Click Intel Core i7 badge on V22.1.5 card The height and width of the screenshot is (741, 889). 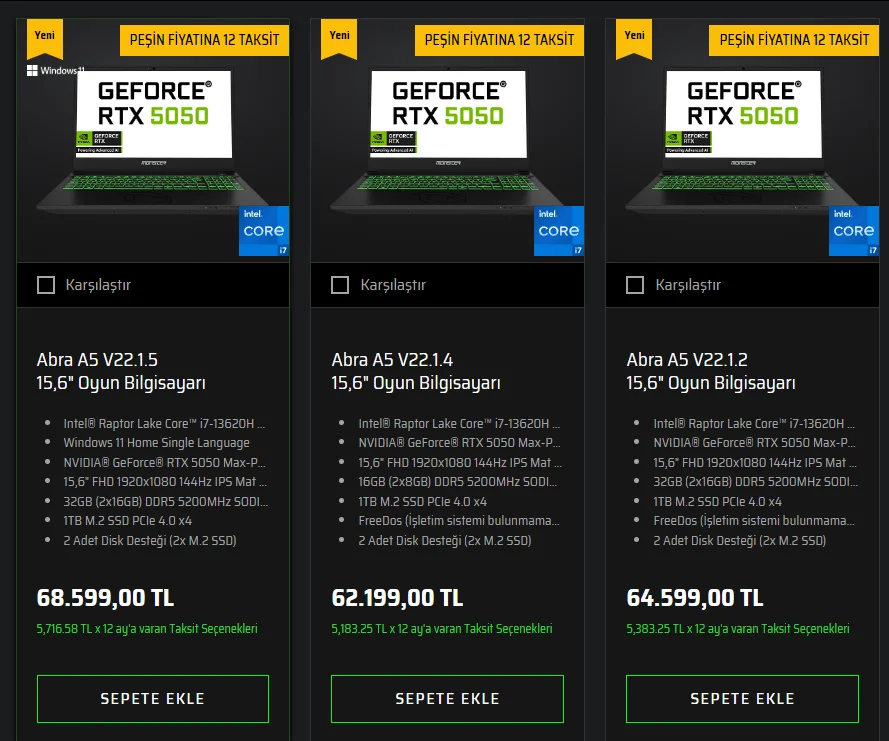(x=264, y=231)
